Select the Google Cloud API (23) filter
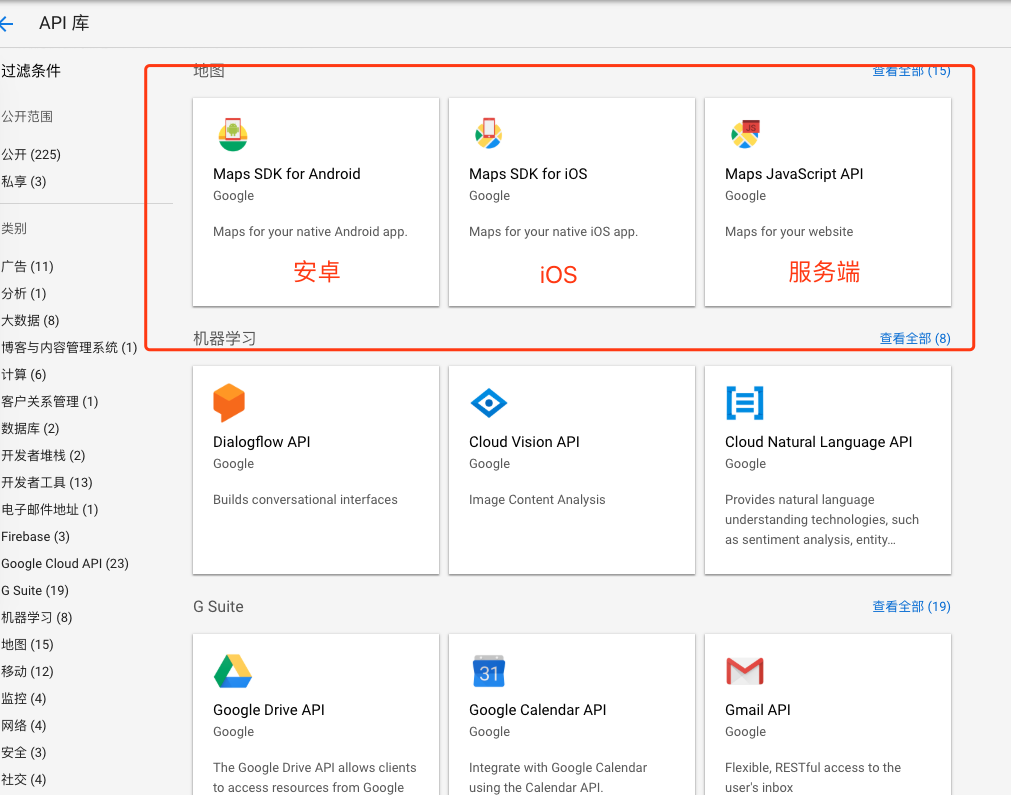Viewport: 1011px width, 795px height. click(x=65, y=564)
